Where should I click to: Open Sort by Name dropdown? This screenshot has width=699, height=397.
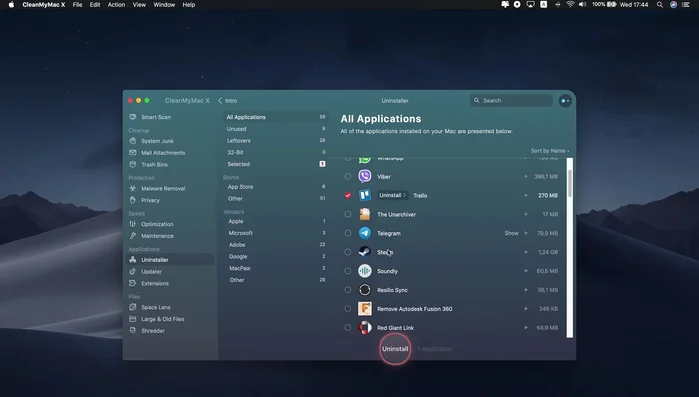550,151
